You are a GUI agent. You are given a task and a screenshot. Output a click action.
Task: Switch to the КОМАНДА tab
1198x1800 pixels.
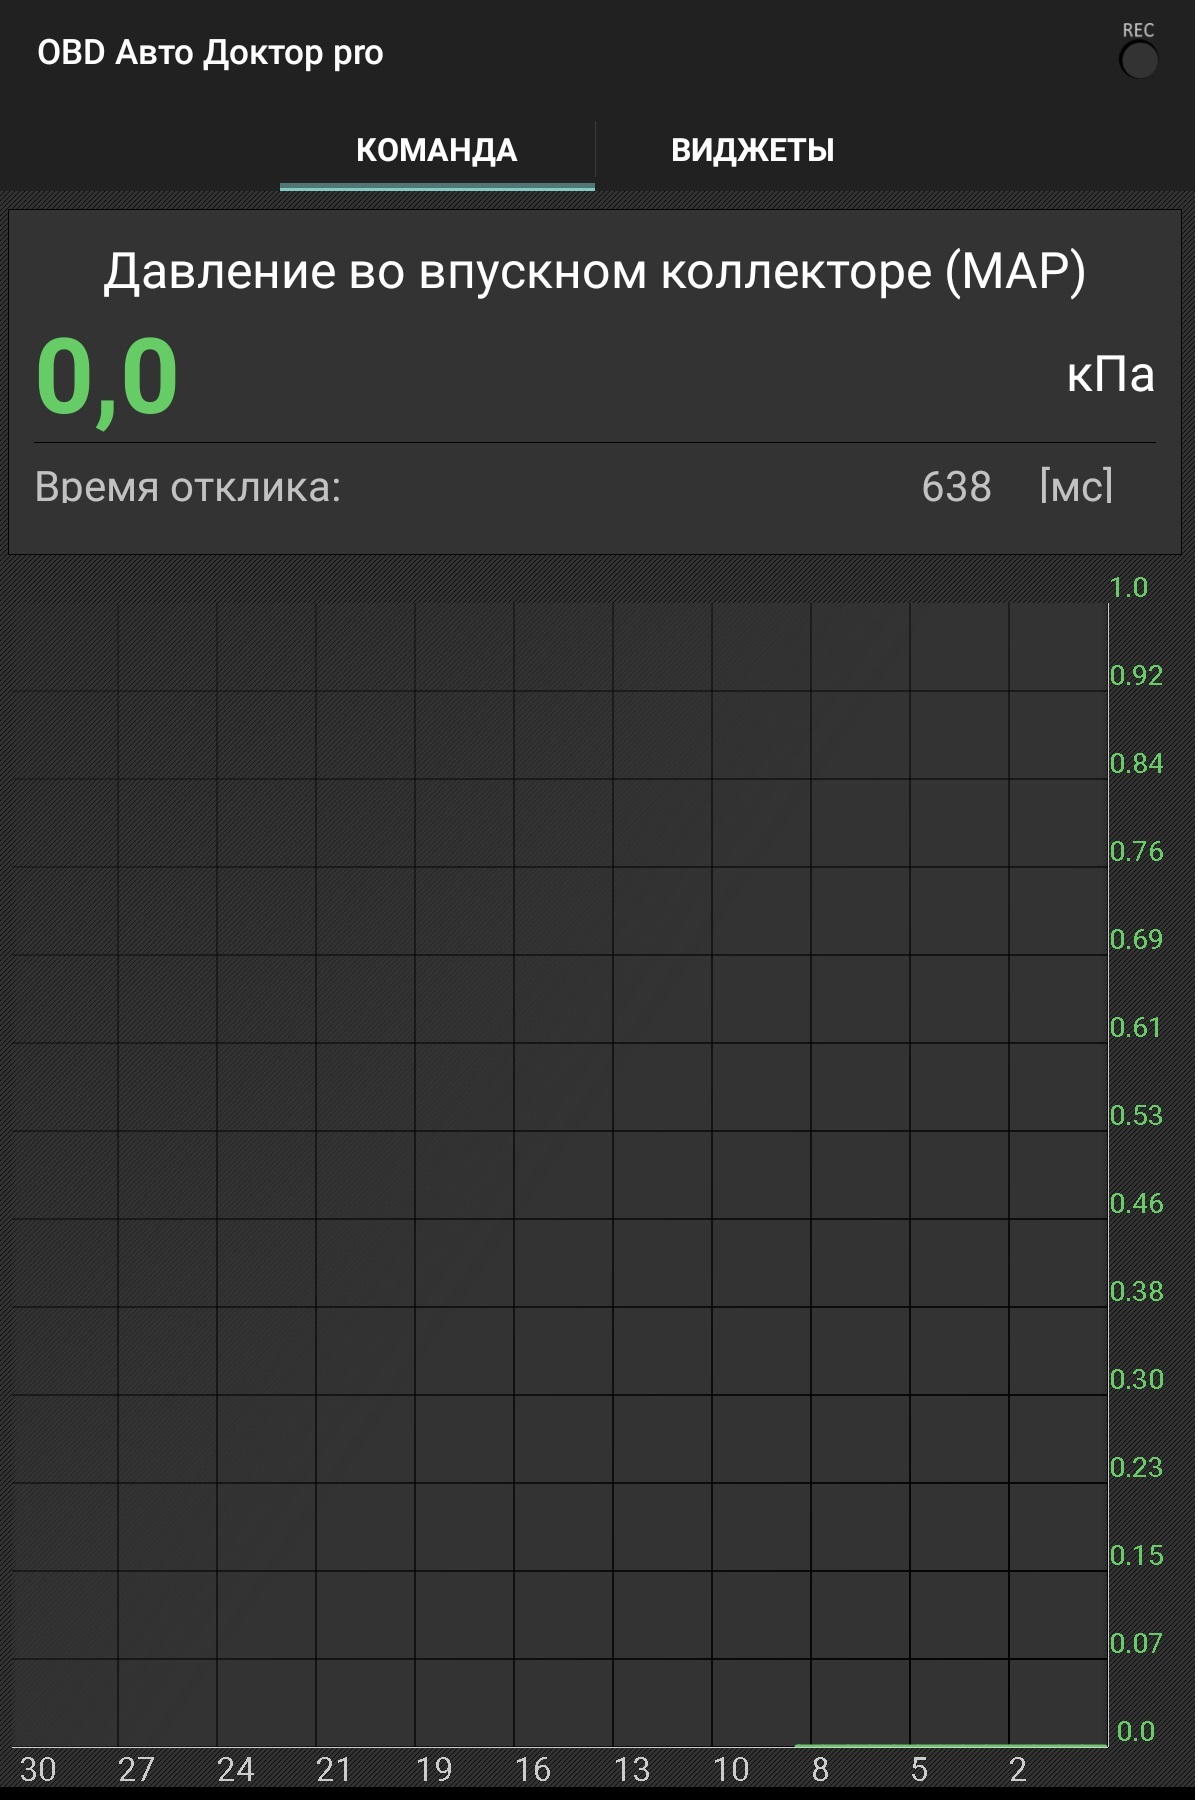pos(436,151)
